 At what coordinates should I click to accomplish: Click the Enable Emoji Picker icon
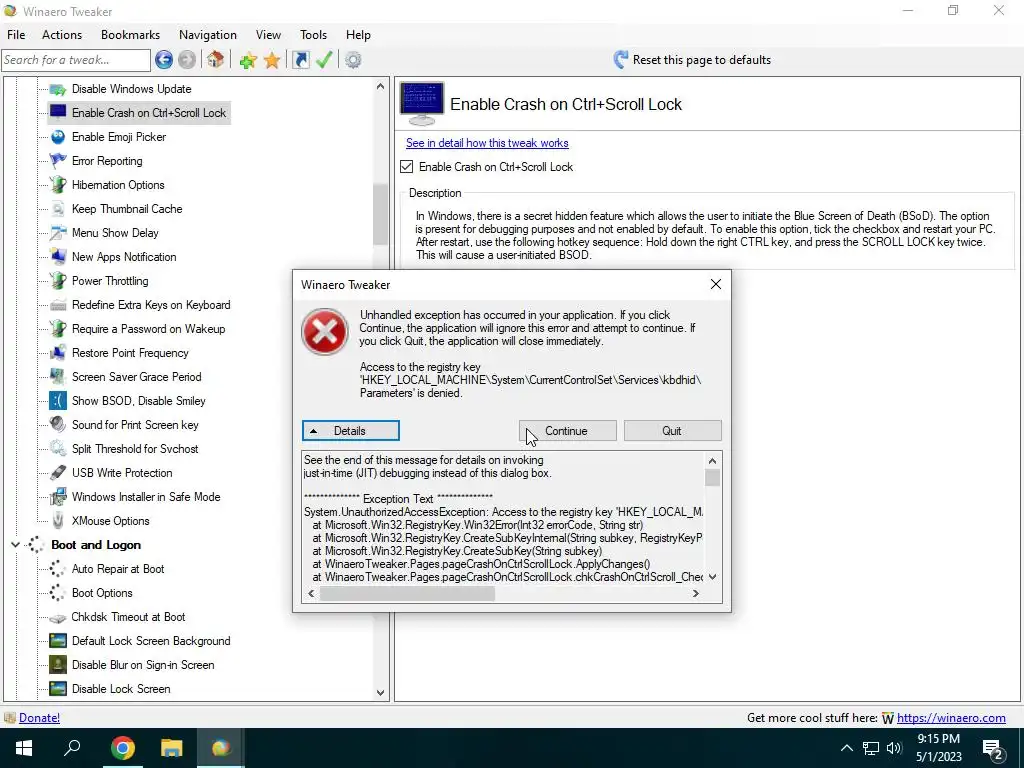tap(58, 136)
